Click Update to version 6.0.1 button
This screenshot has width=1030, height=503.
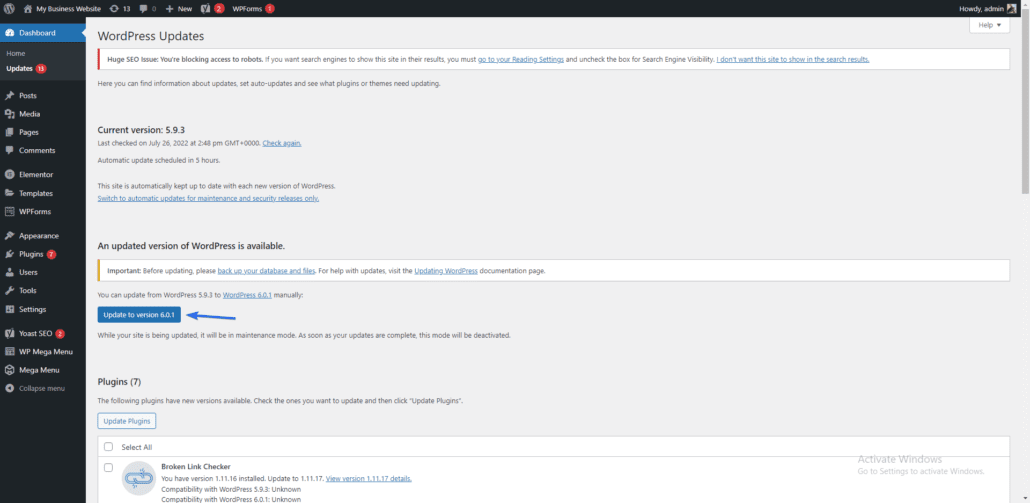coord(139,315)
